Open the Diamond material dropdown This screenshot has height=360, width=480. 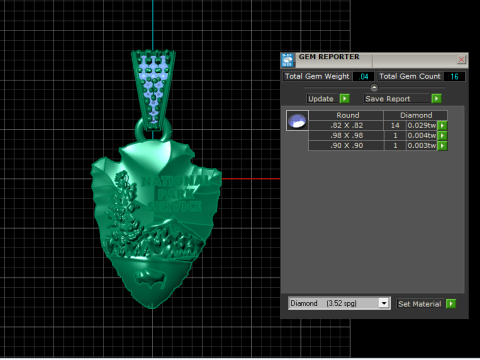(384, 303)
